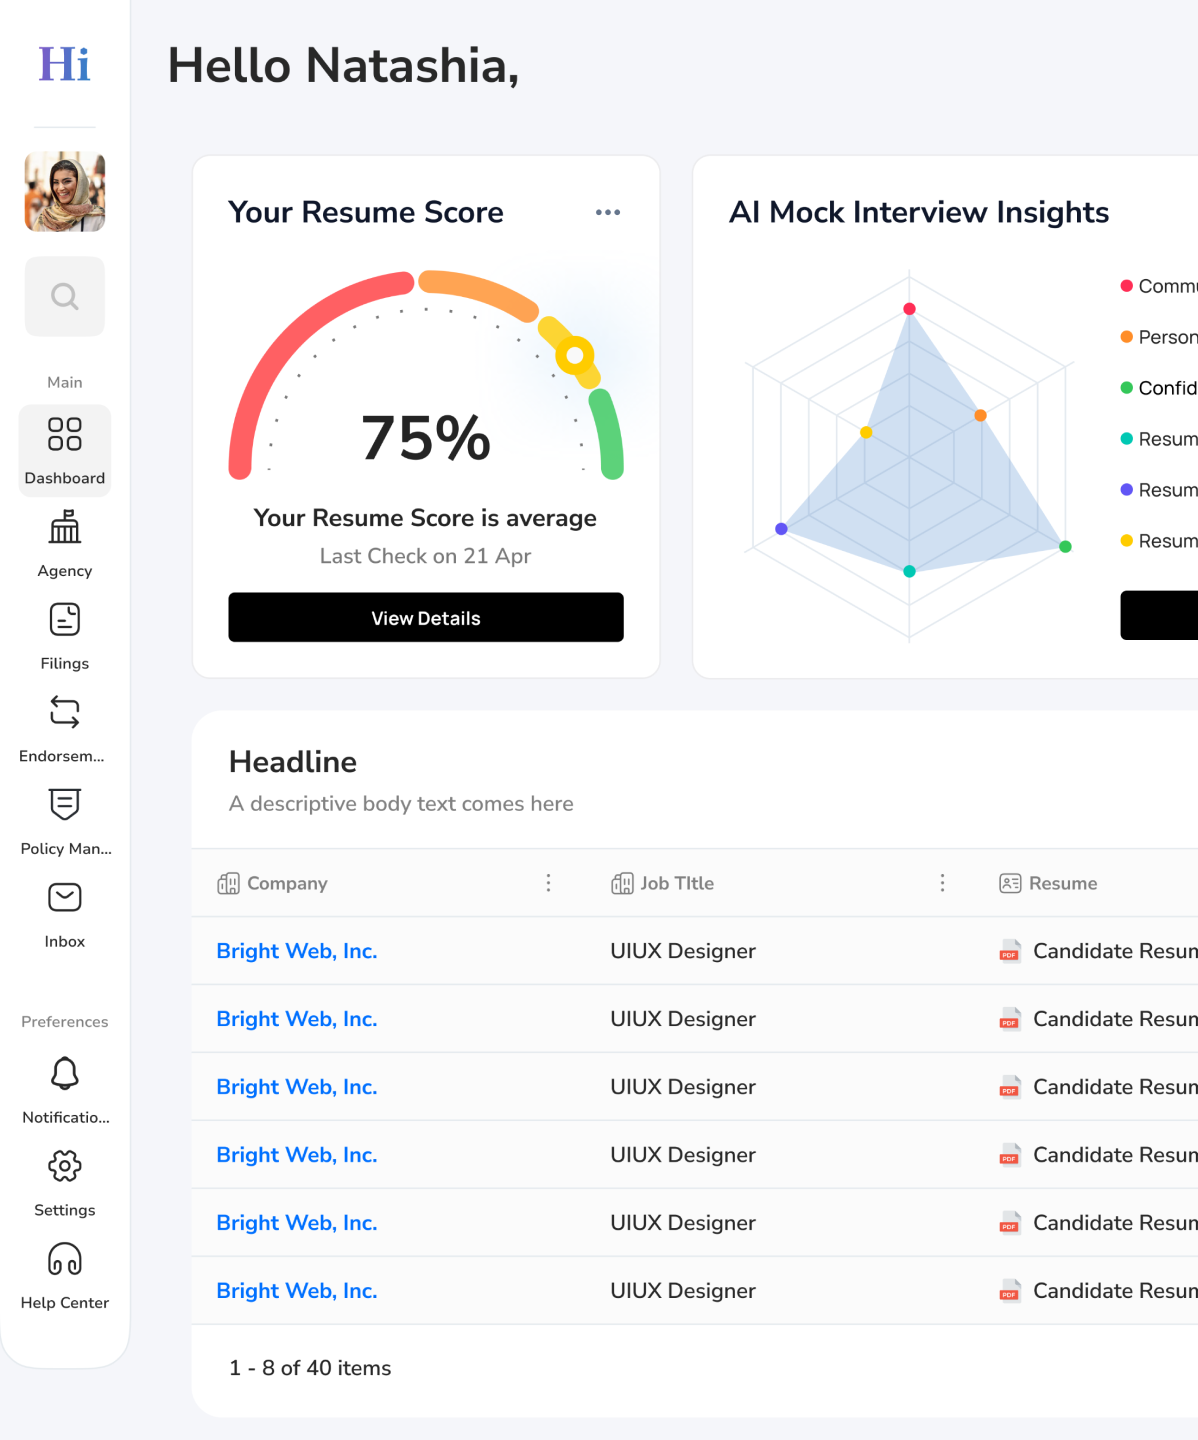Open Settings via the gear icon
The height and width of the screenshot is (1440, 1198).
point(64,1166)
